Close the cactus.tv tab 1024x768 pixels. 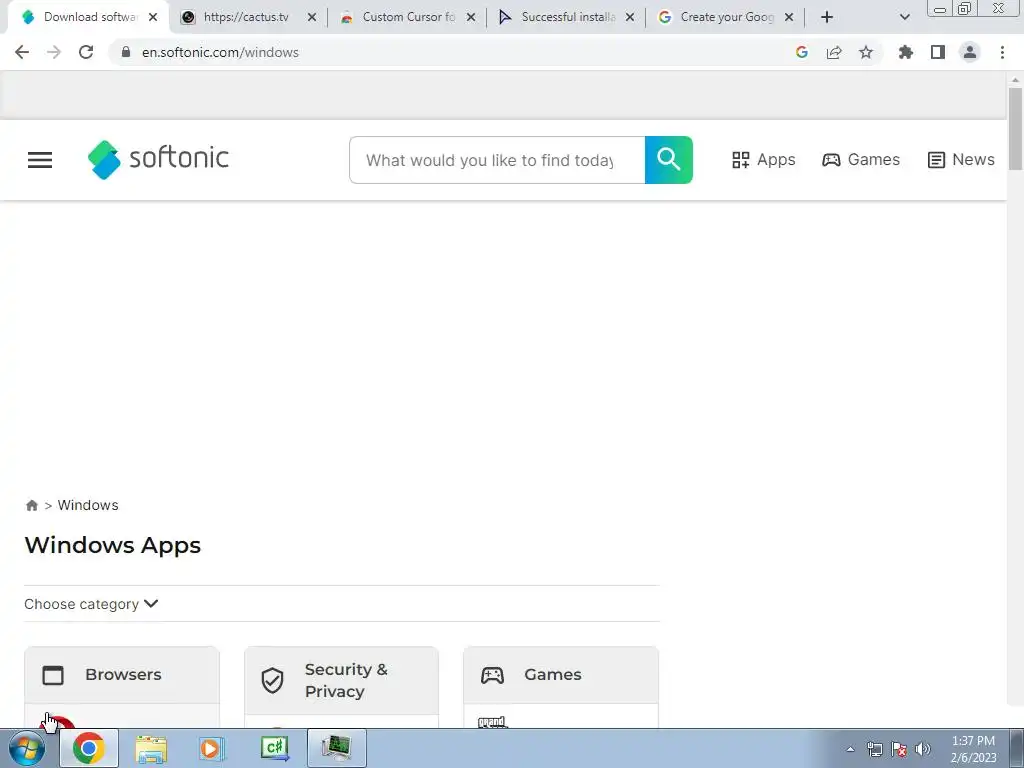pyautogui.click(x=312, y=18)
